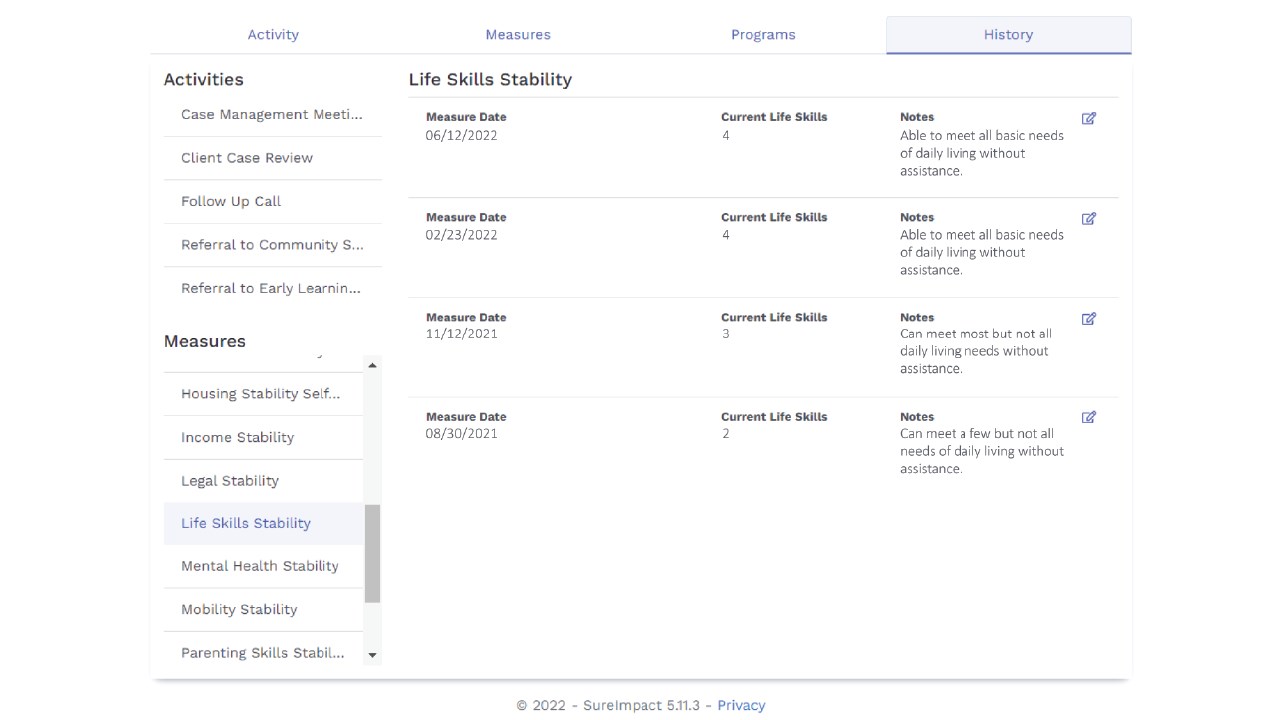Viewport: 1280px width, 720px height.
Task: Open the Privacy link in footer
Action: coord(741,705)
